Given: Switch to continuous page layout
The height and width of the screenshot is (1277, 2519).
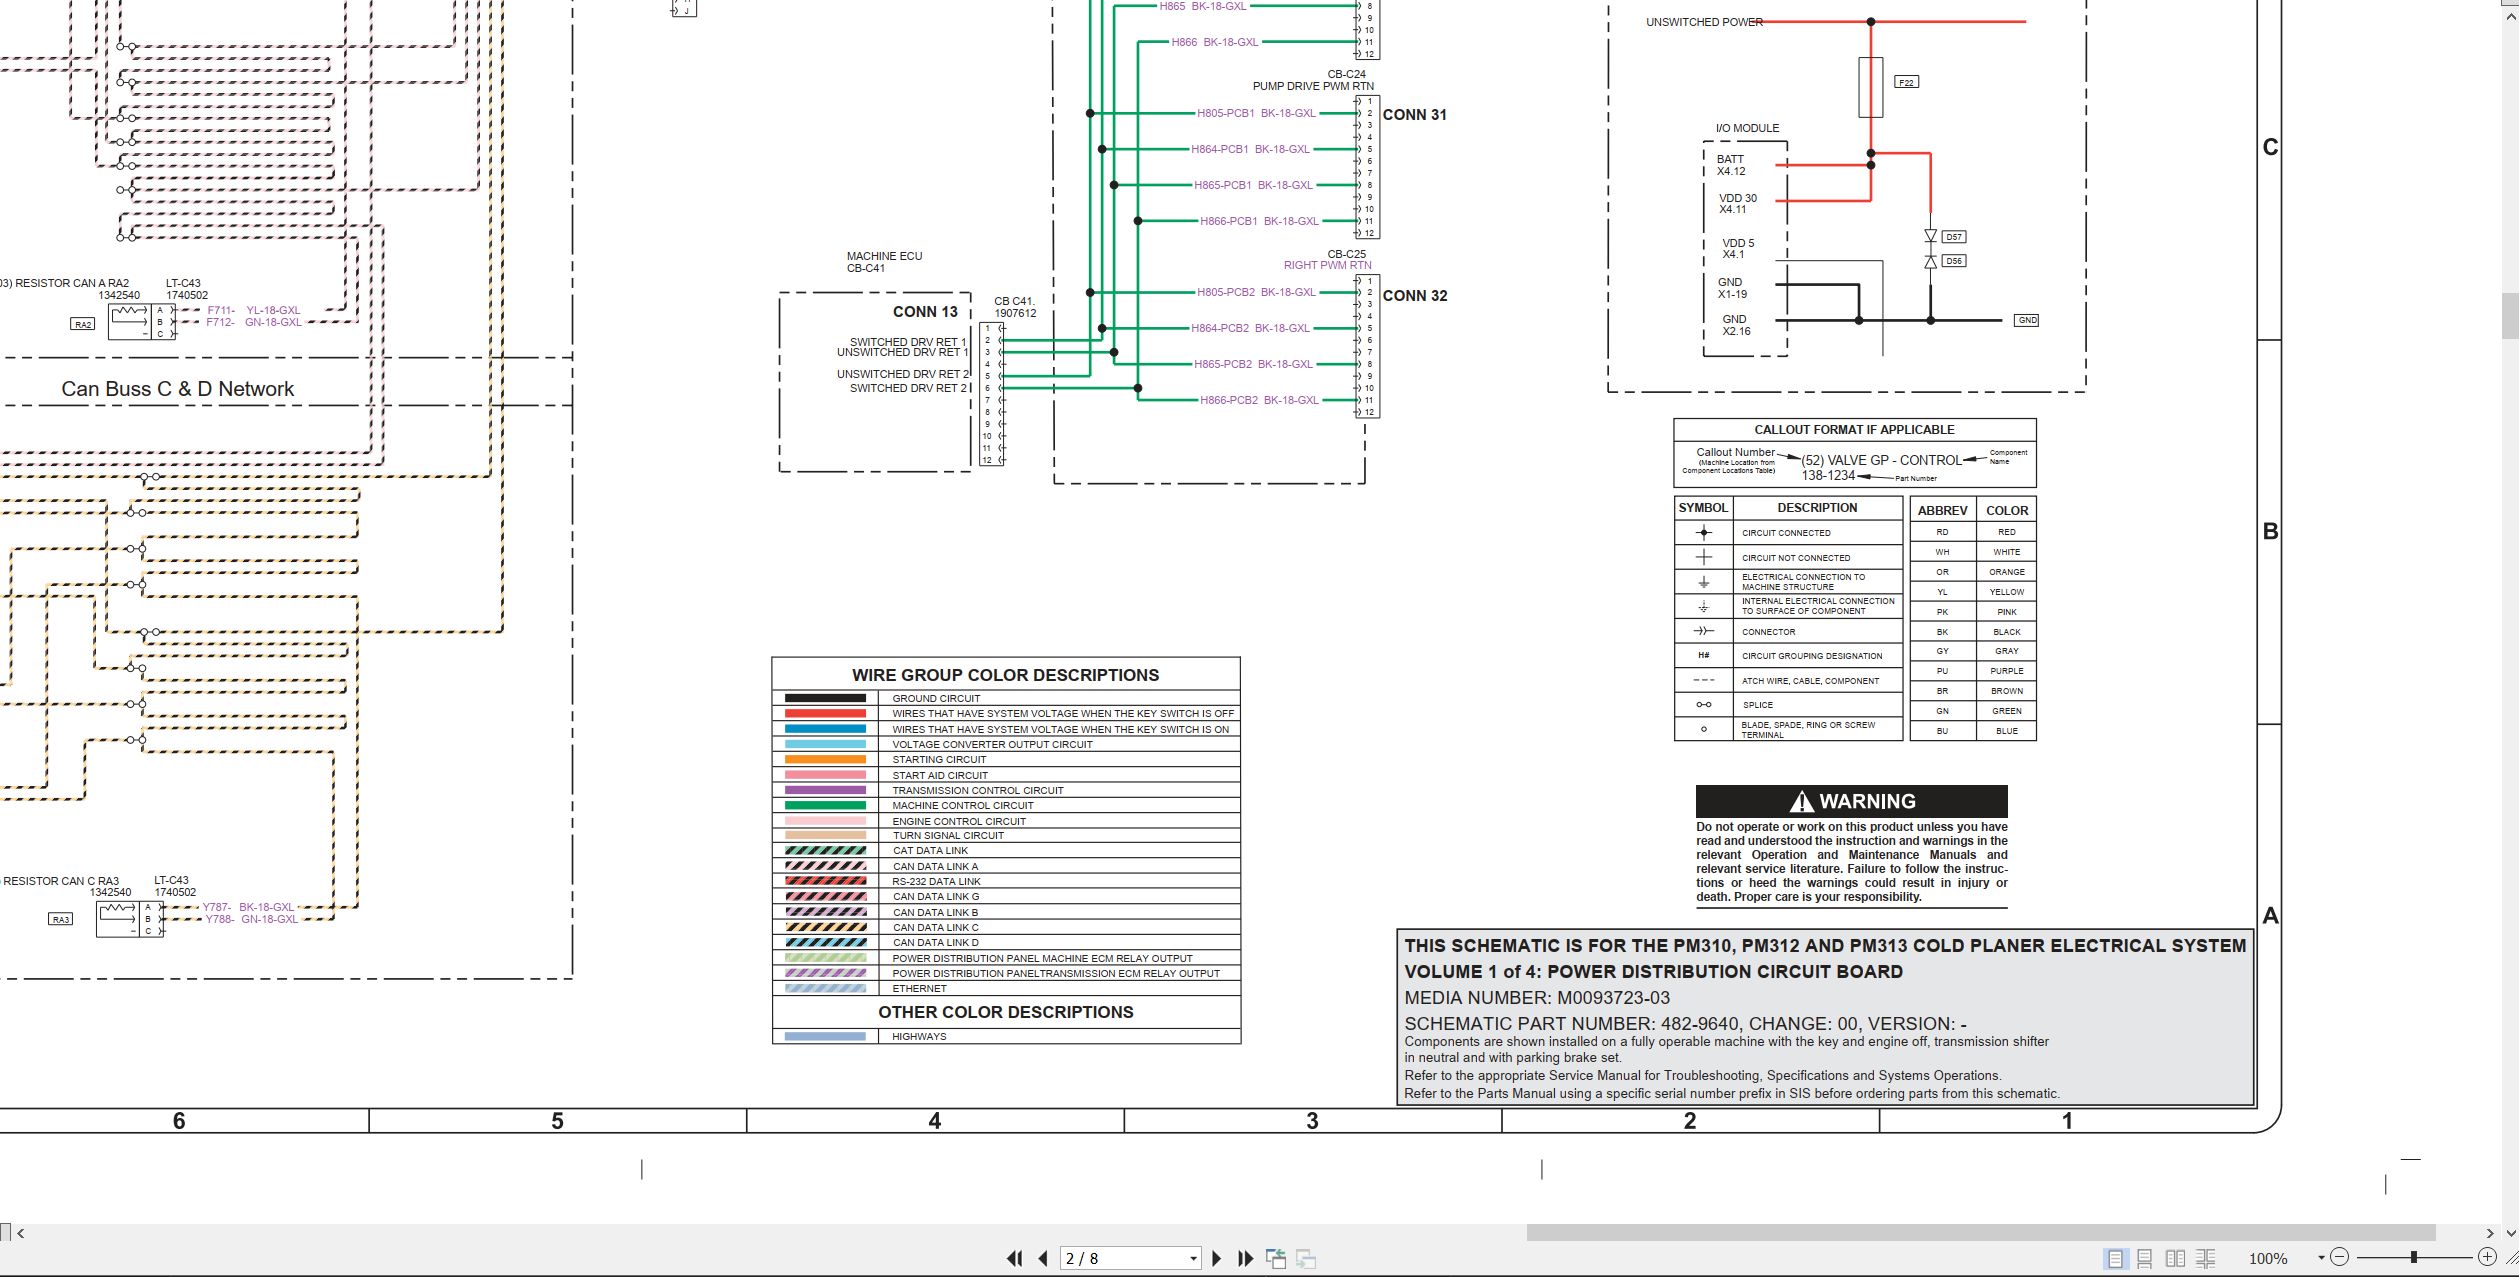Looking at the screenshot, I should point(2145,1258).
